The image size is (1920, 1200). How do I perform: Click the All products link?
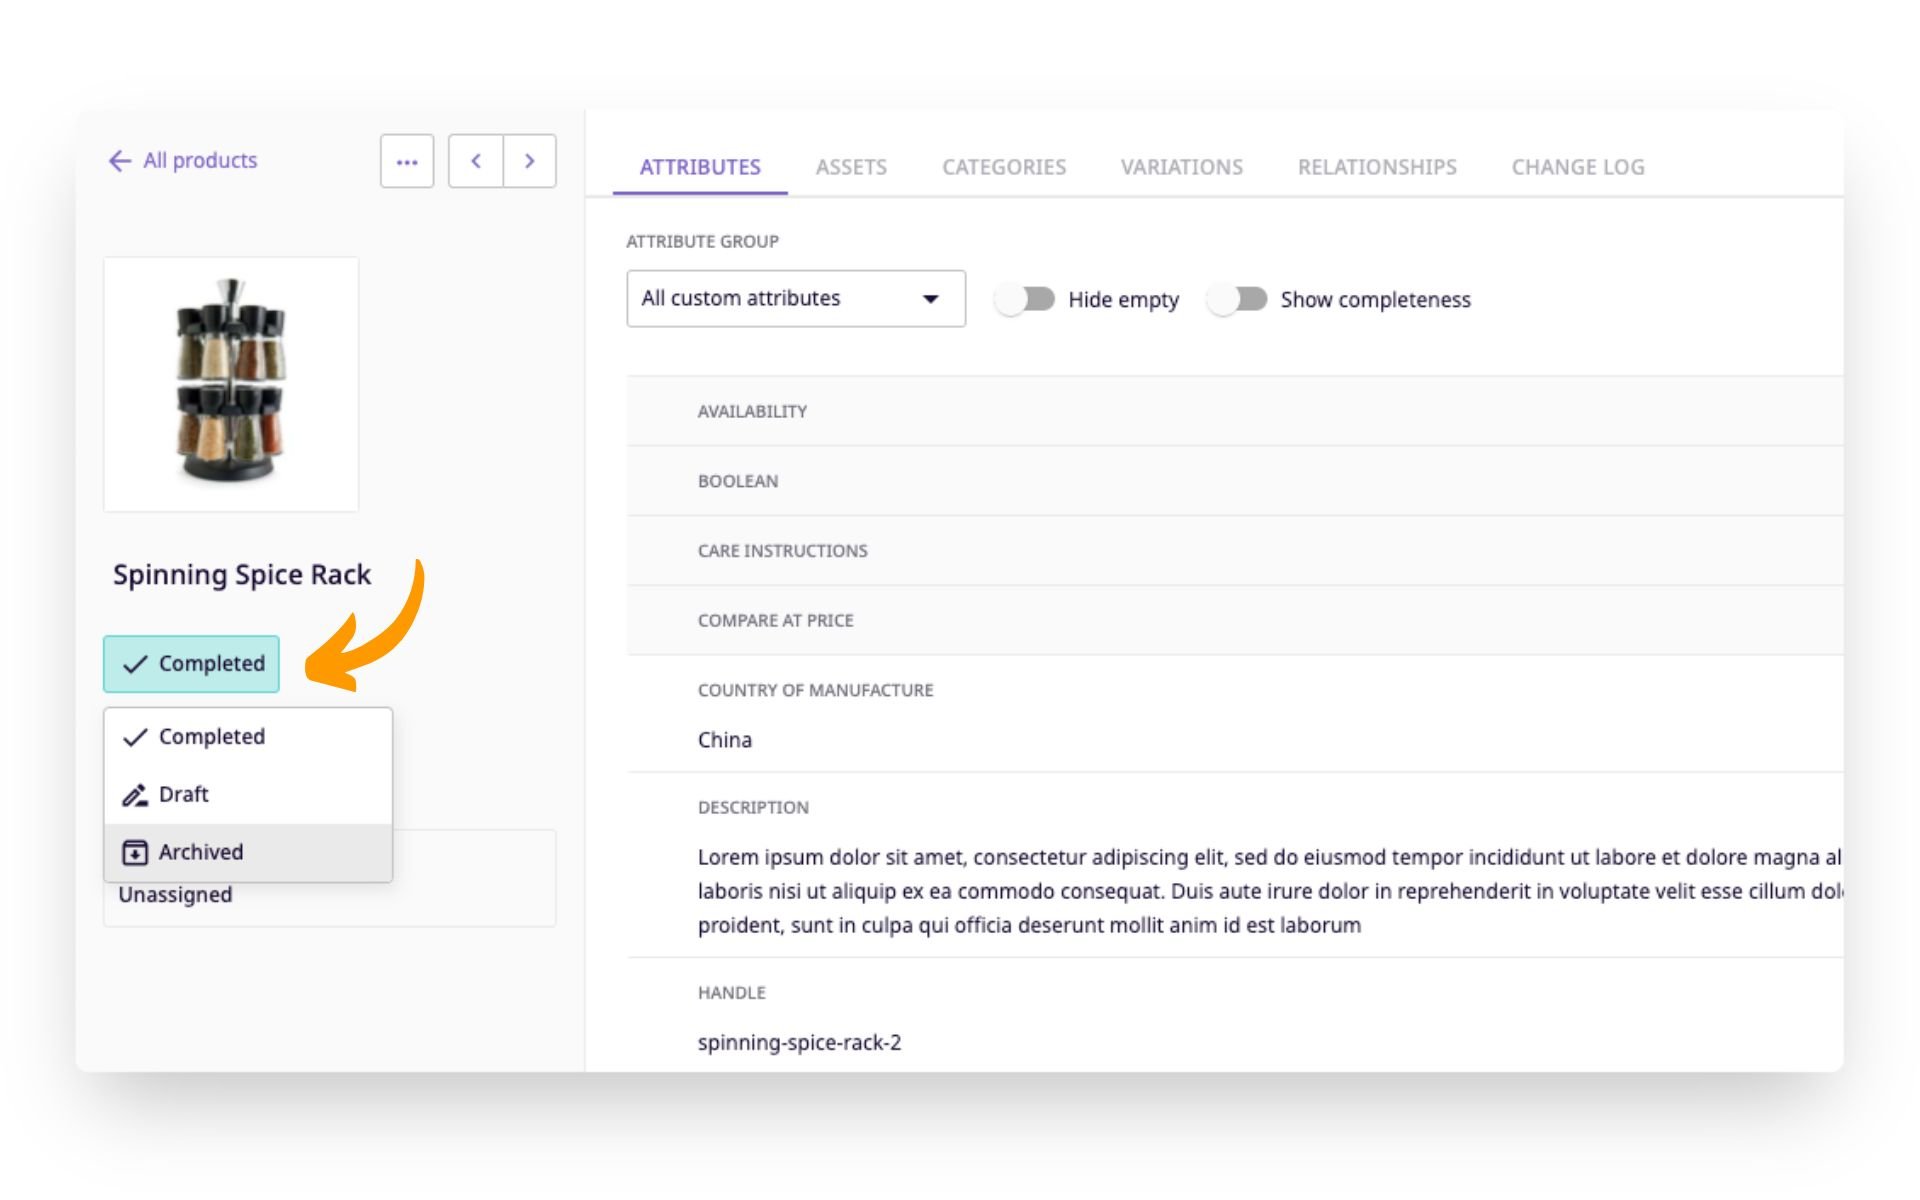200,160
